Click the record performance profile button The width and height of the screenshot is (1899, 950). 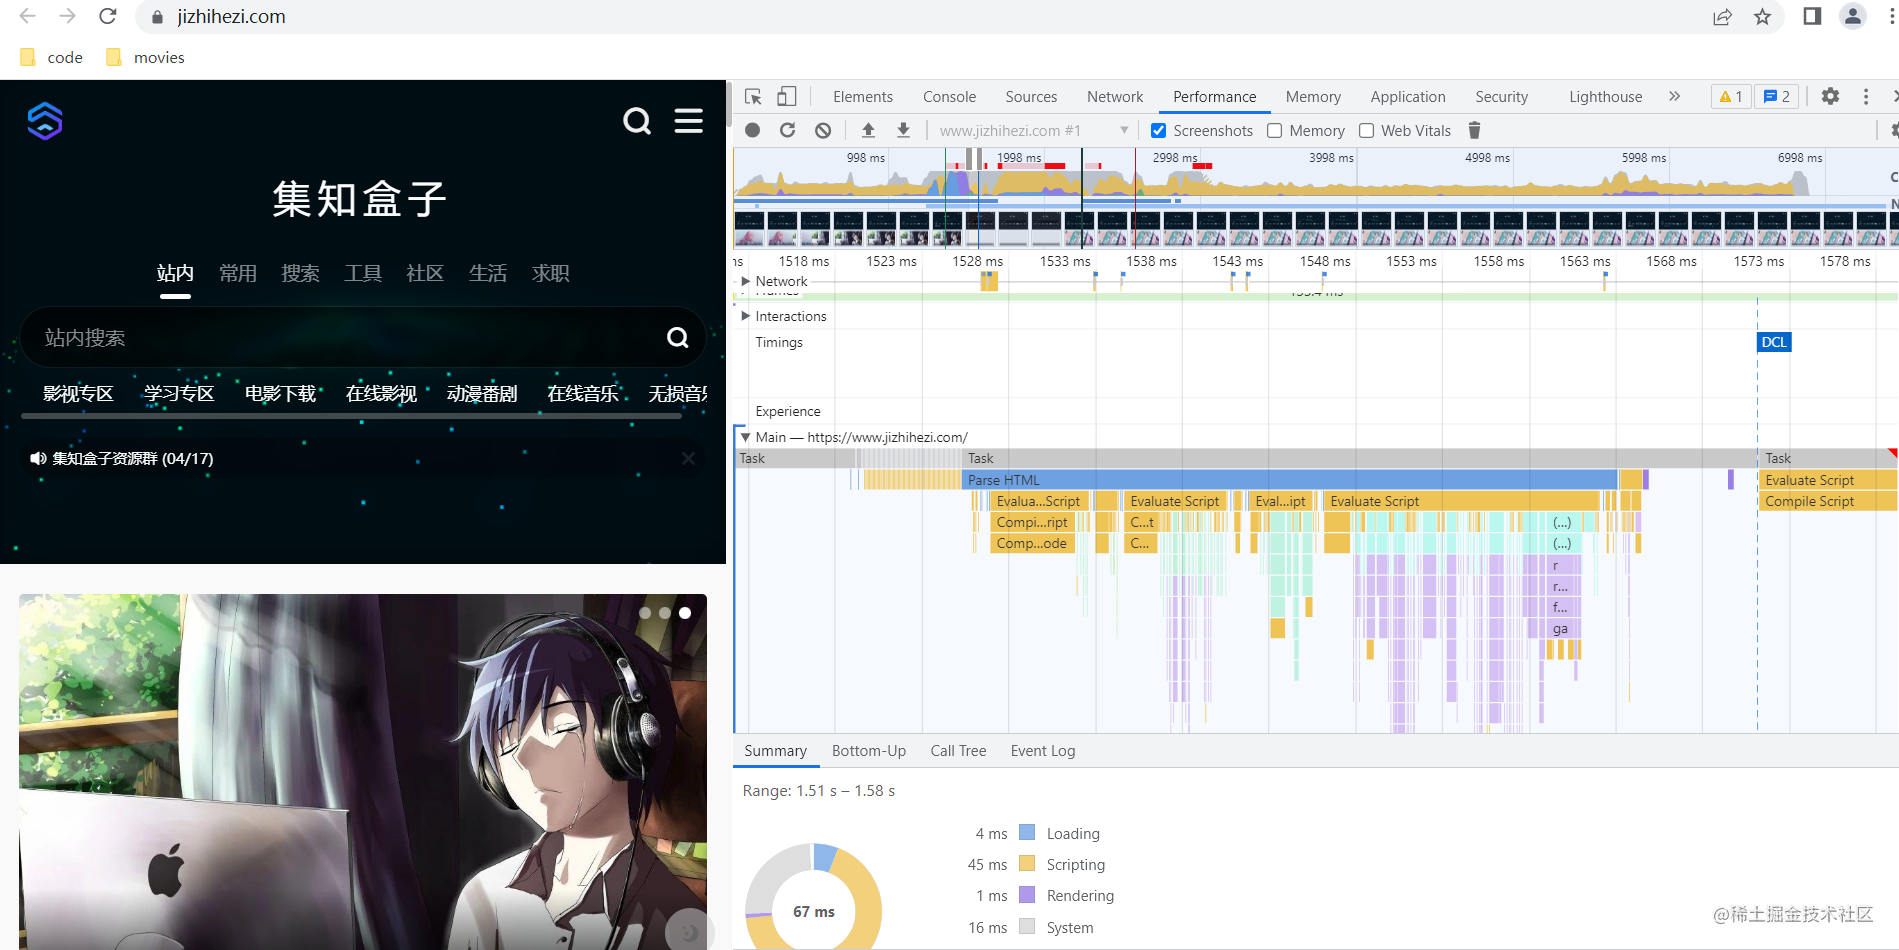(x=753, y=130)
